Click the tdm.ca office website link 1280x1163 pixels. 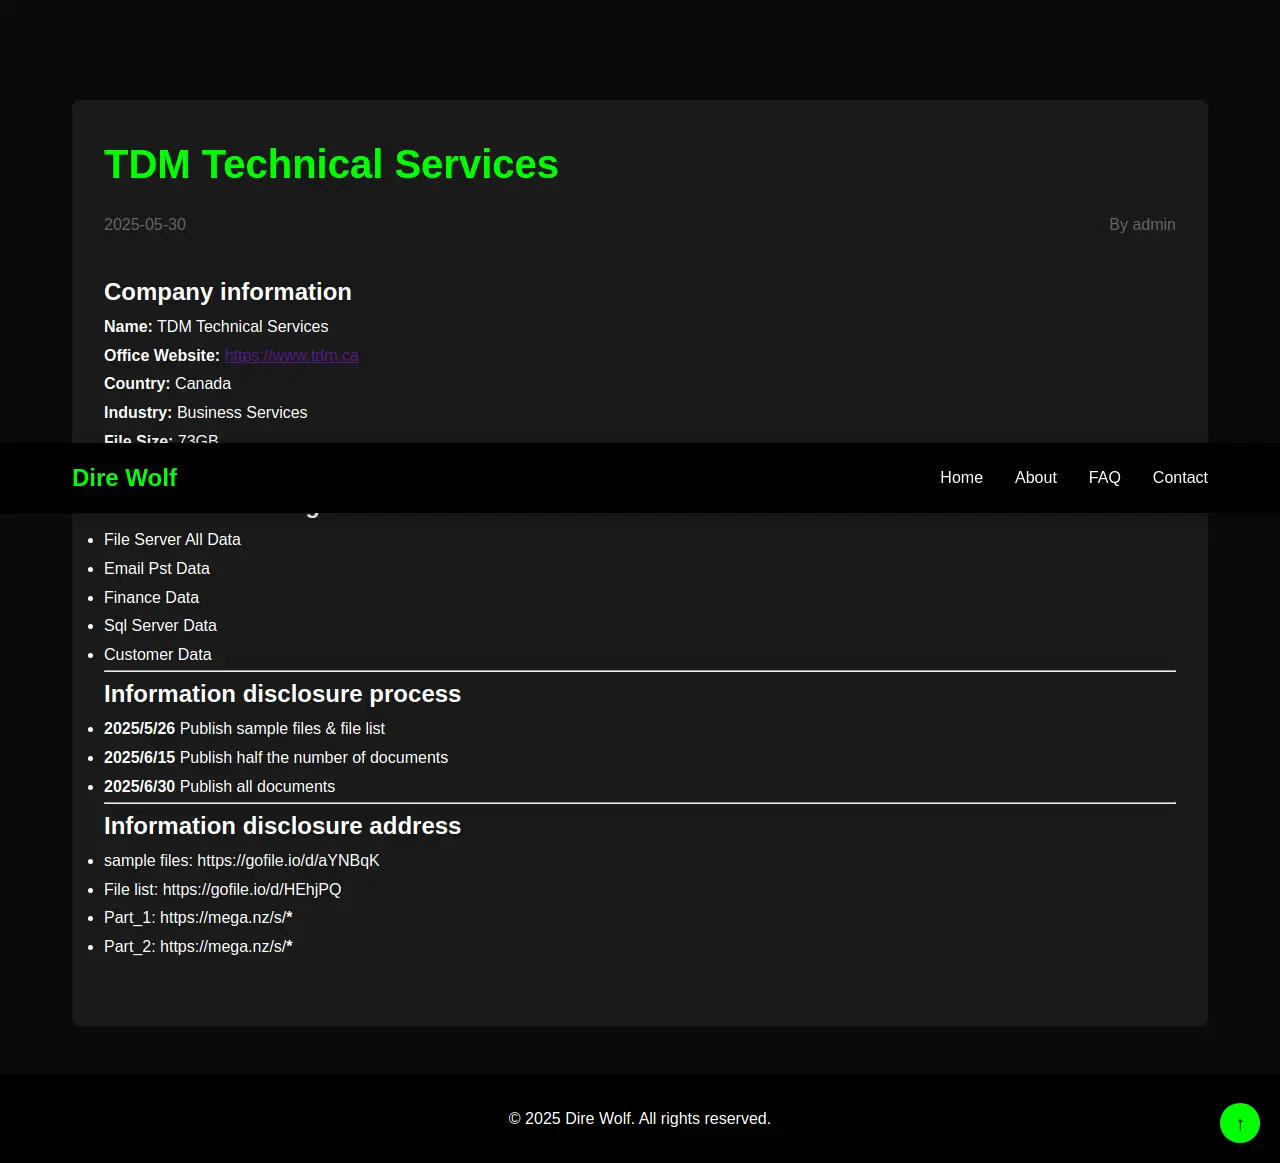coord(291,356)
